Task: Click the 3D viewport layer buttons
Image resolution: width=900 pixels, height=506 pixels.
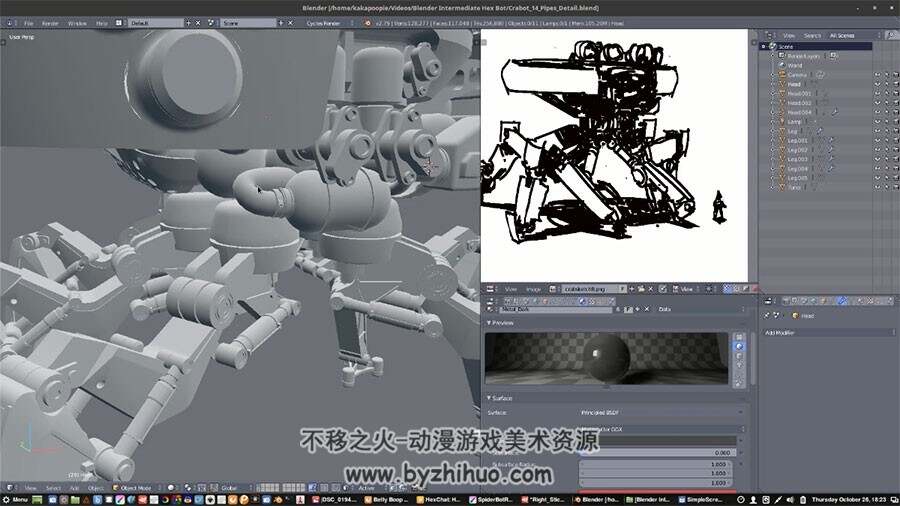Action: click(281, 488)
